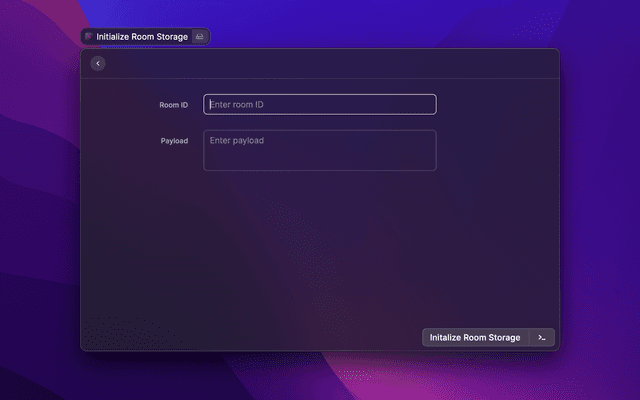Return to the previous view with the back arrow
This screenshot has width=640, height=400.
pos(97,64)
